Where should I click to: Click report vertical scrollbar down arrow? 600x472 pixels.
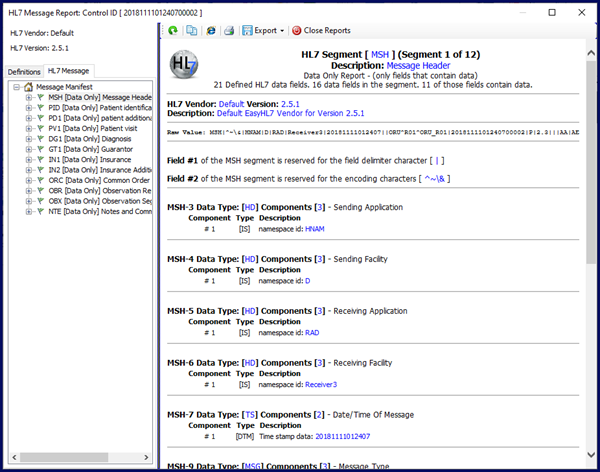pos(591,455)
